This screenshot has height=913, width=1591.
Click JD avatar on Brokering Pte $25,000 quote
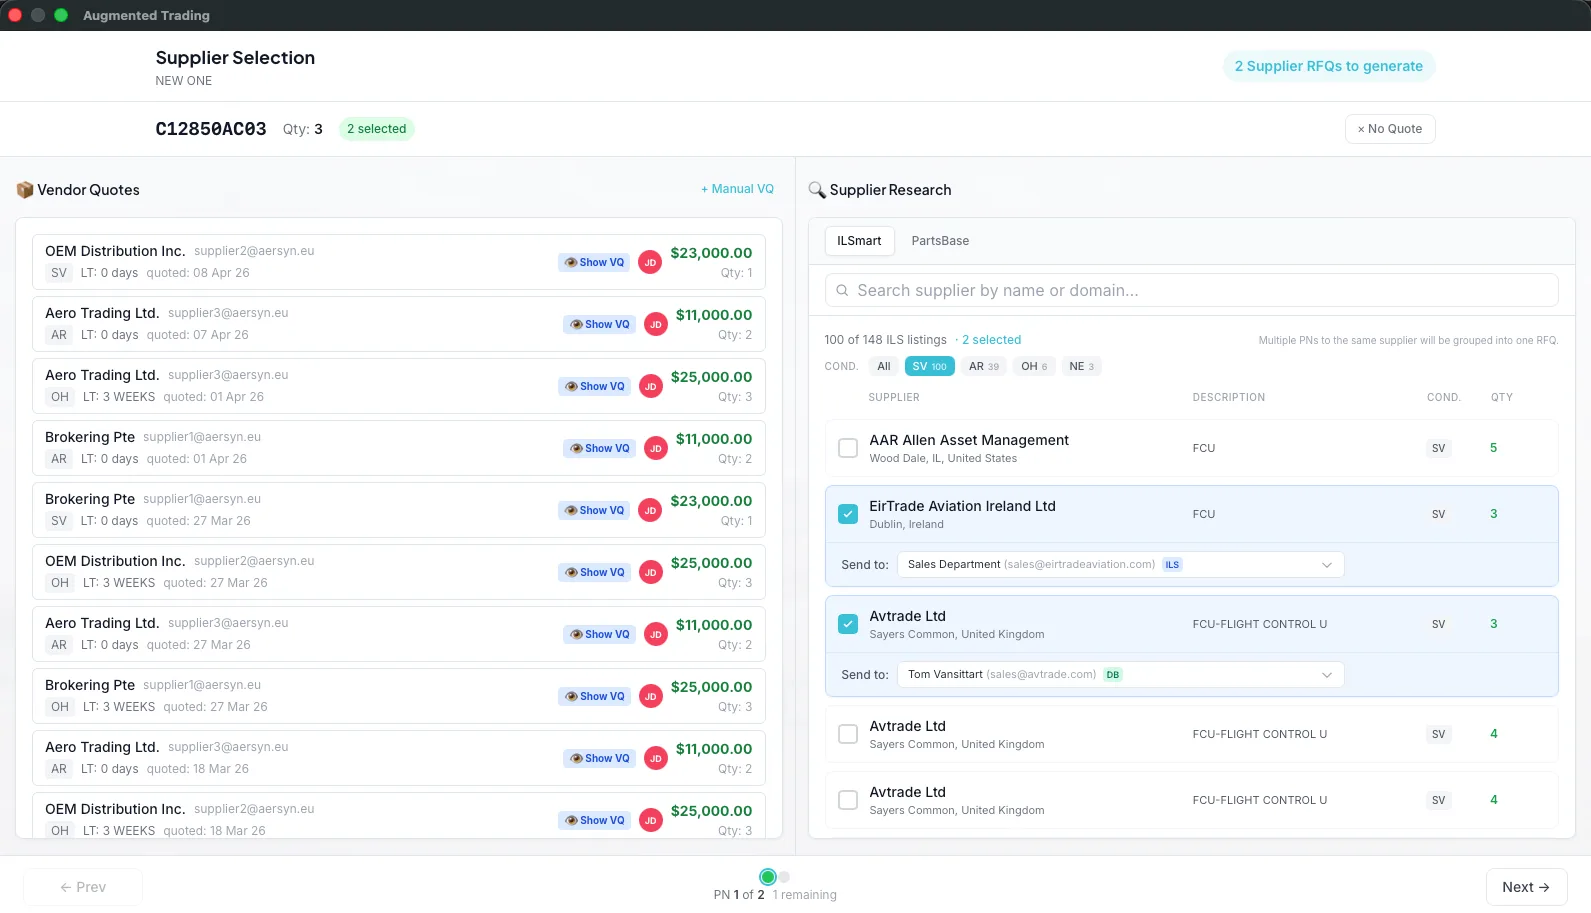[x=650, y=696]
